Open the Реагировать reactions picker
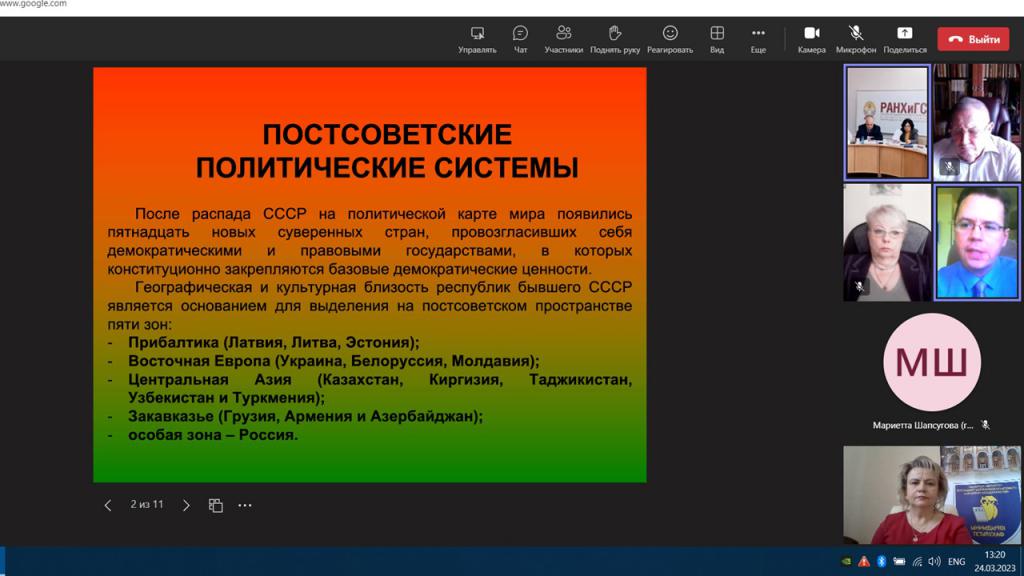The height and width of the screenshot is (576, 1024). [x=670, y=39]
